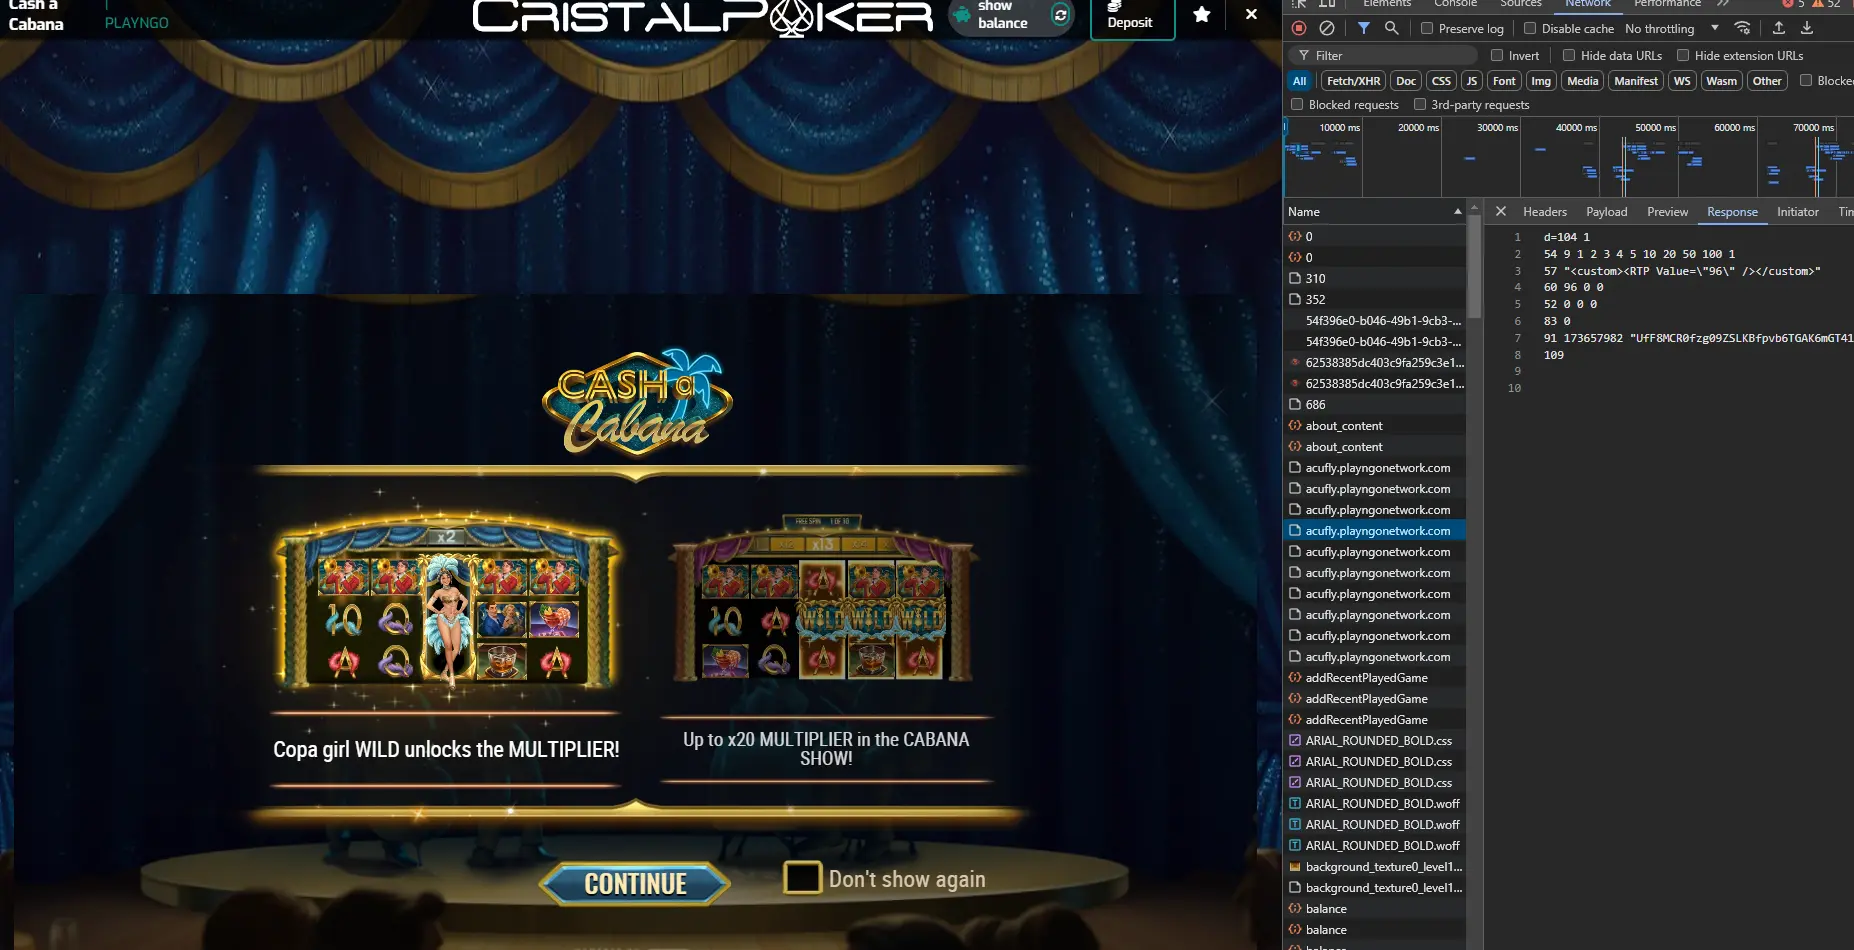Click the 40000 ms timeline overview mark
Screen dimensions: 1854x950
[x=1575, y=127]
